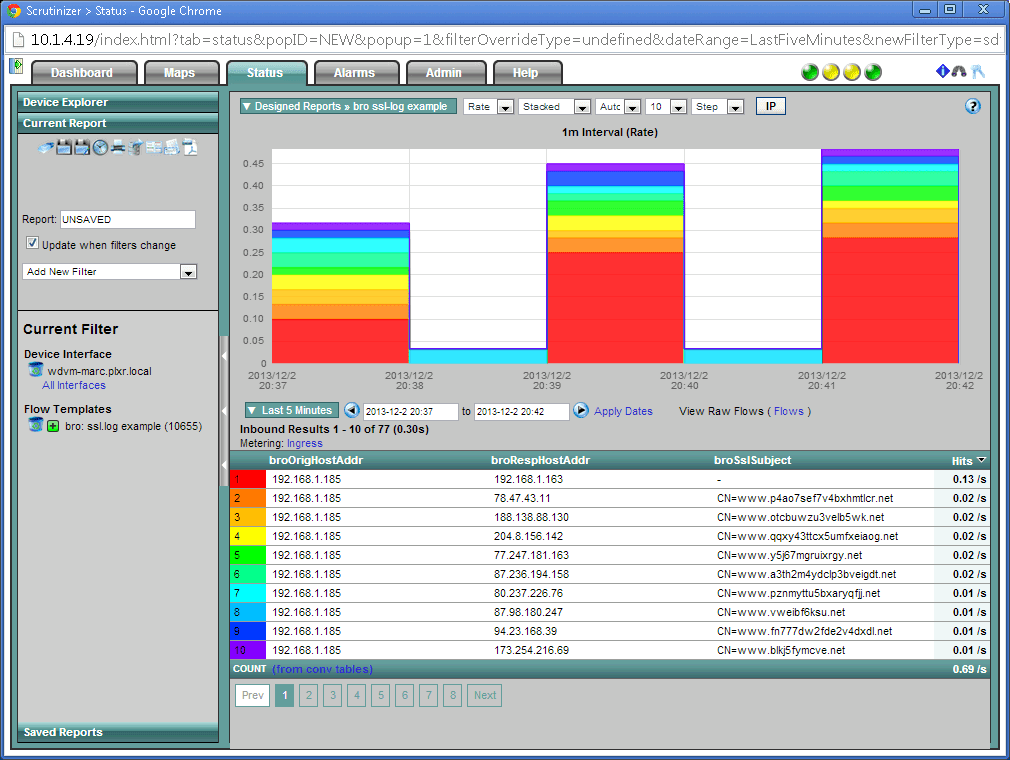Click the device icon beside wdvm-marc.plxr.local

[x=36, y=370]
